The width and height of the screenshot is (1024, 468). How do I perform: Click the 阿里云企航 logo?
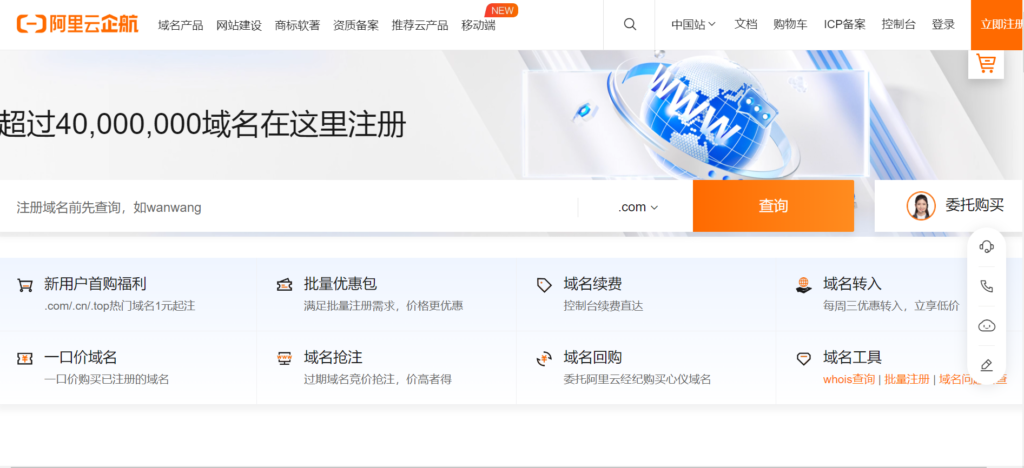(78, 24)
